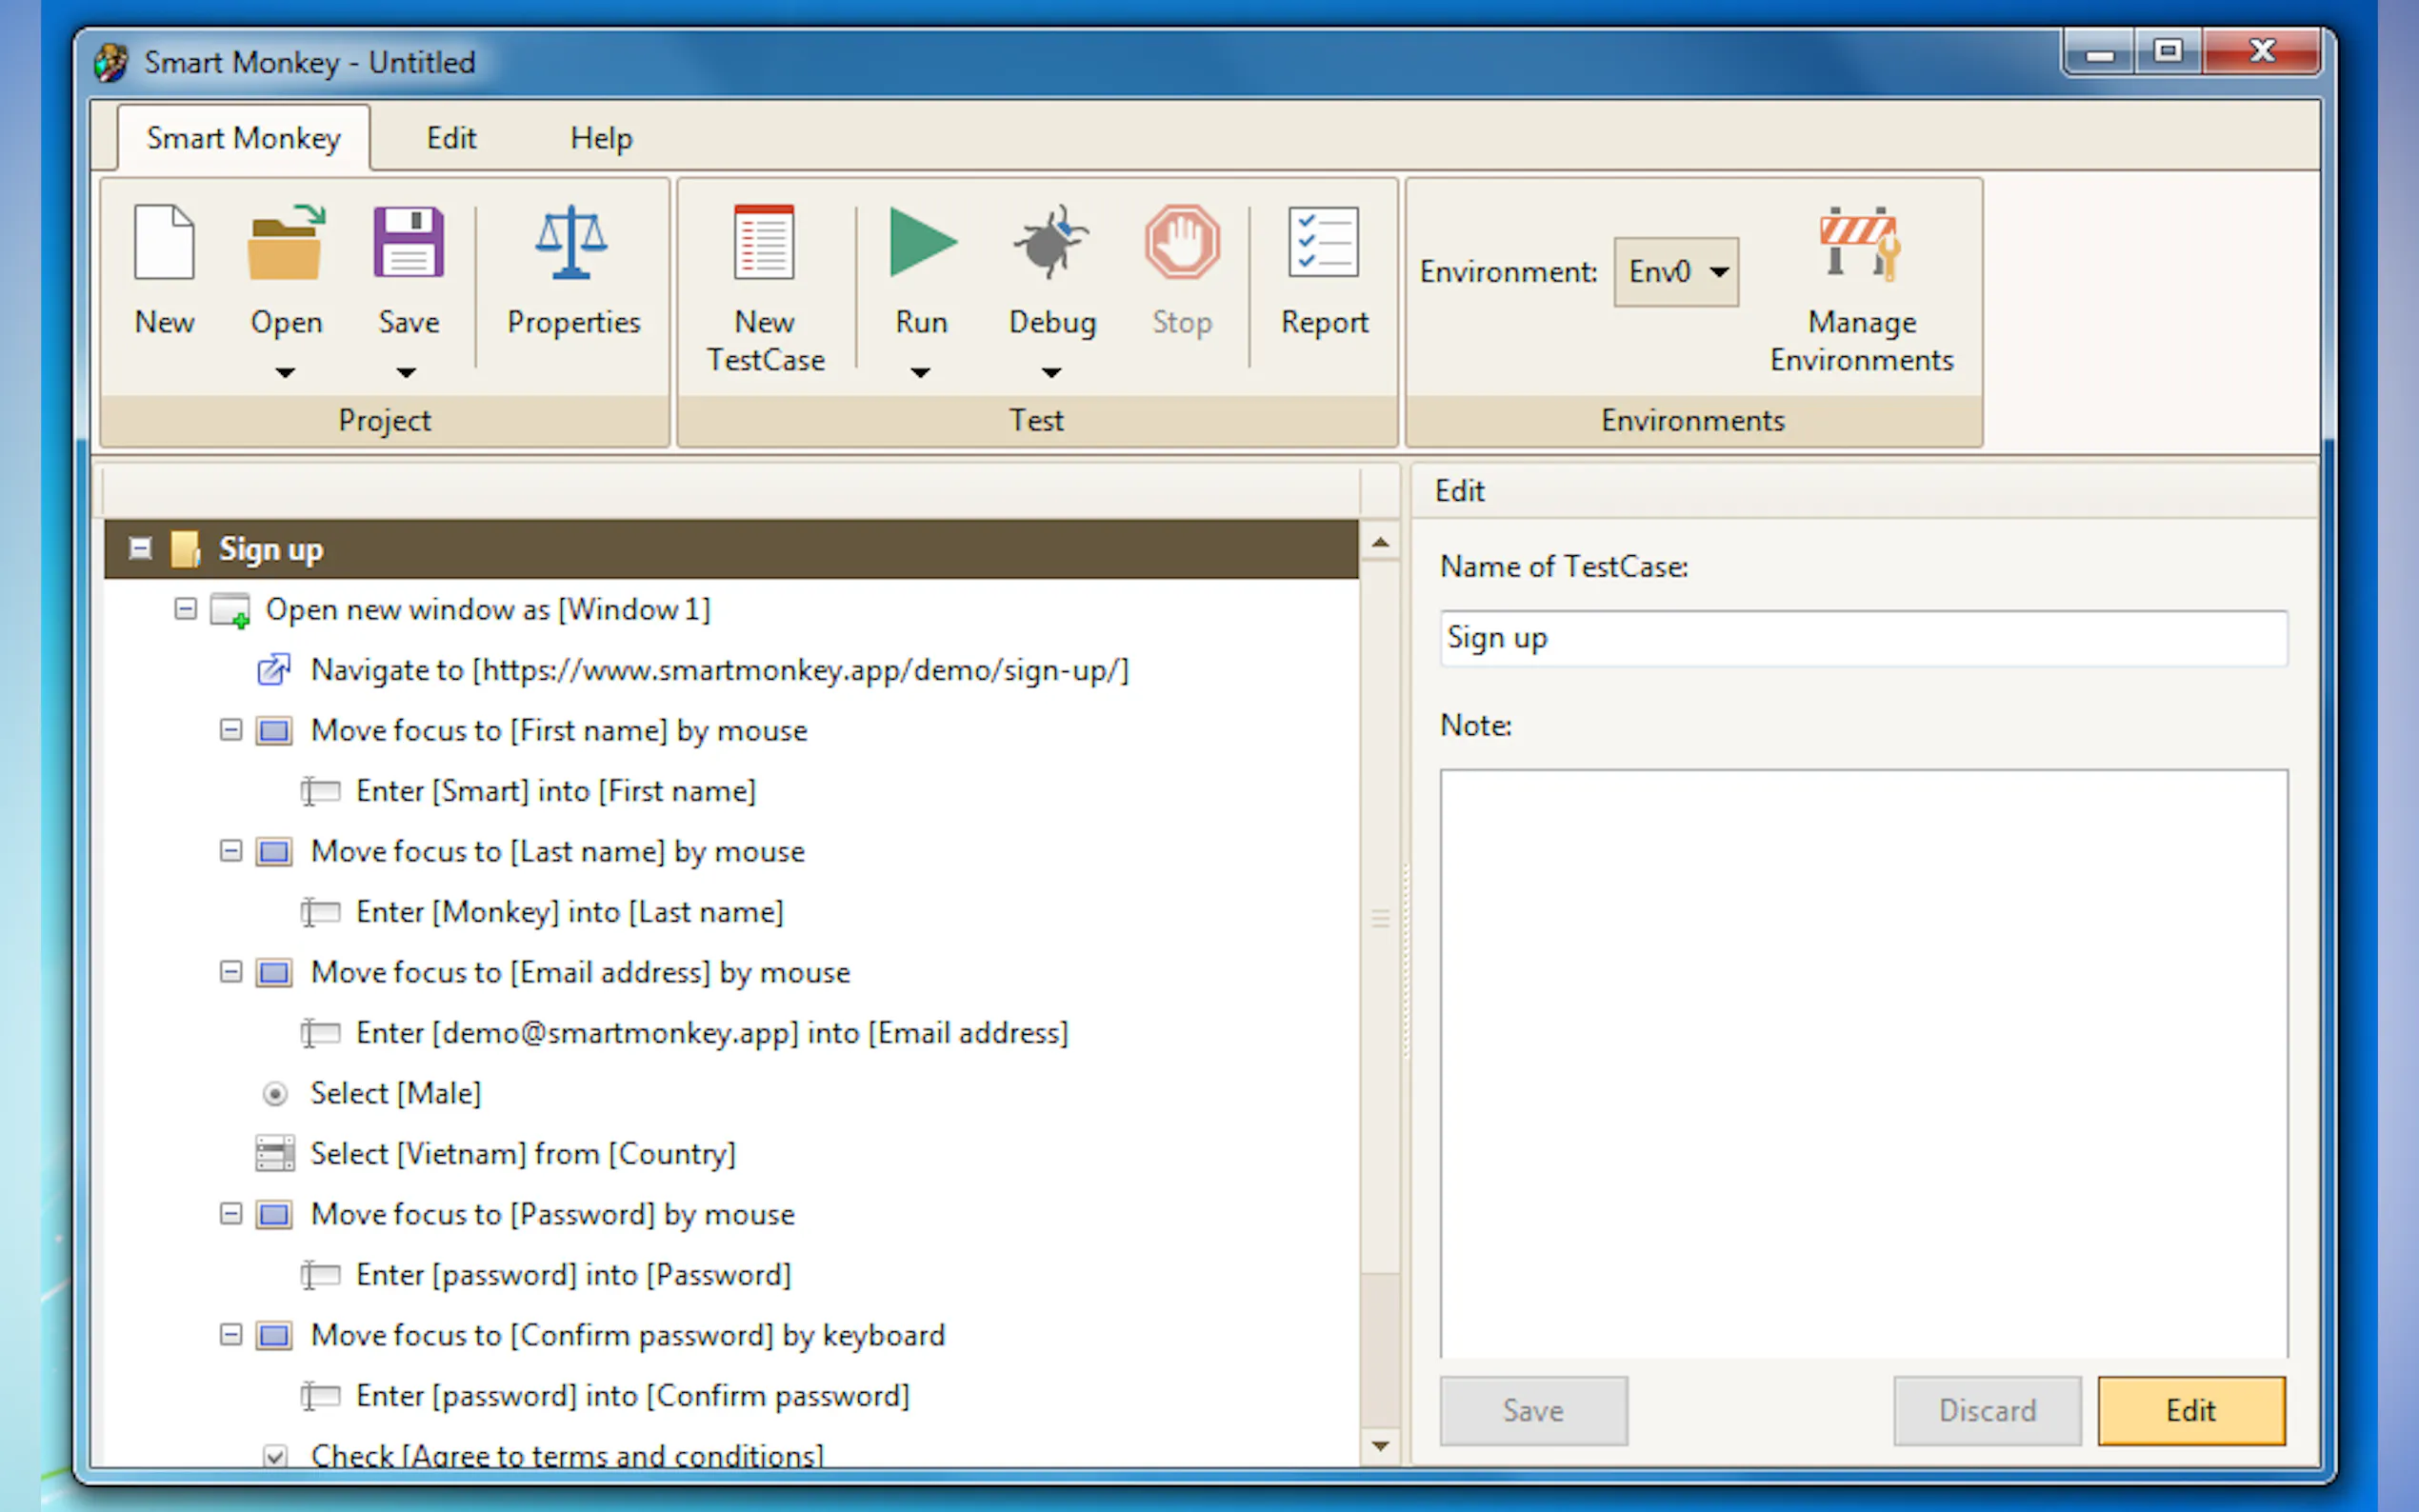
Task: Click icon beside Move focus to Password
Action: click(x=274, y=1215)
